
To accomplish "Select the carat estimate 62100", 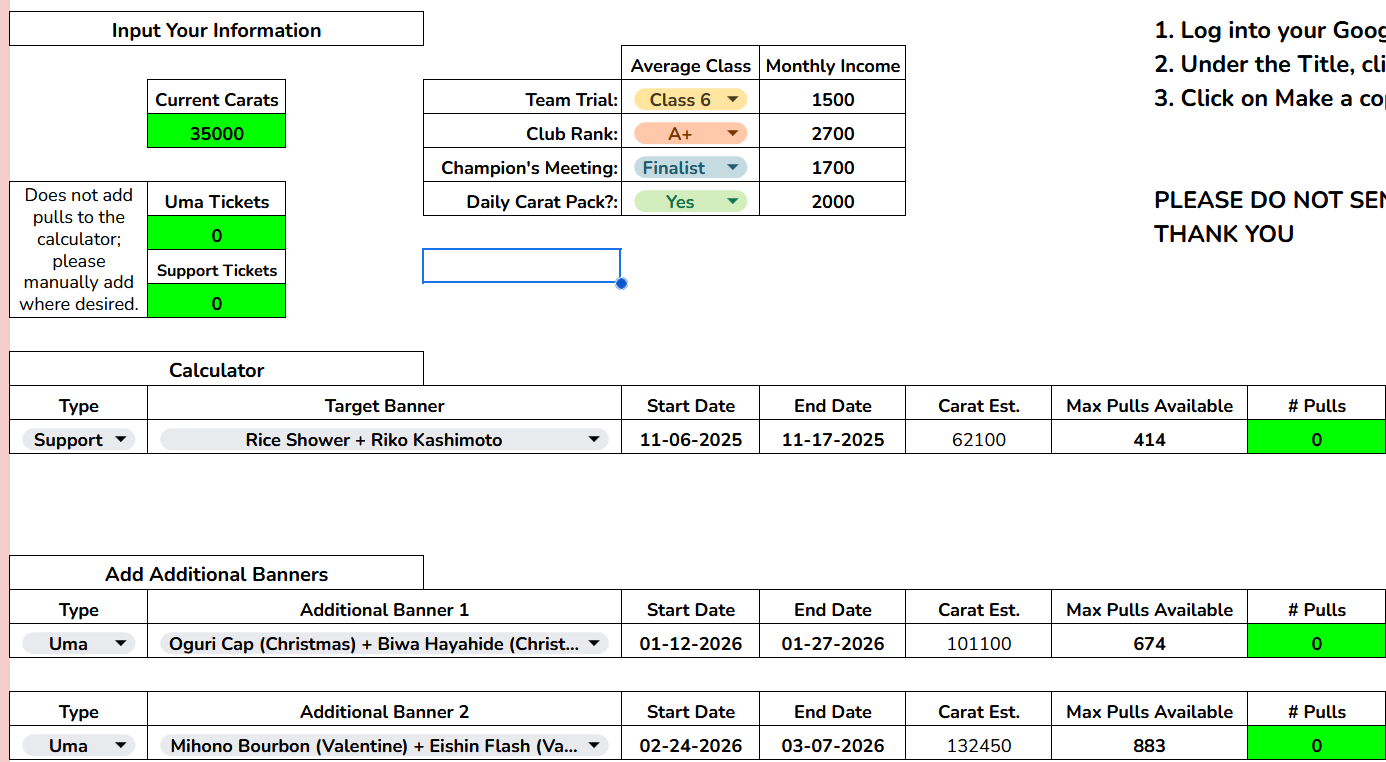I will 979,437.
